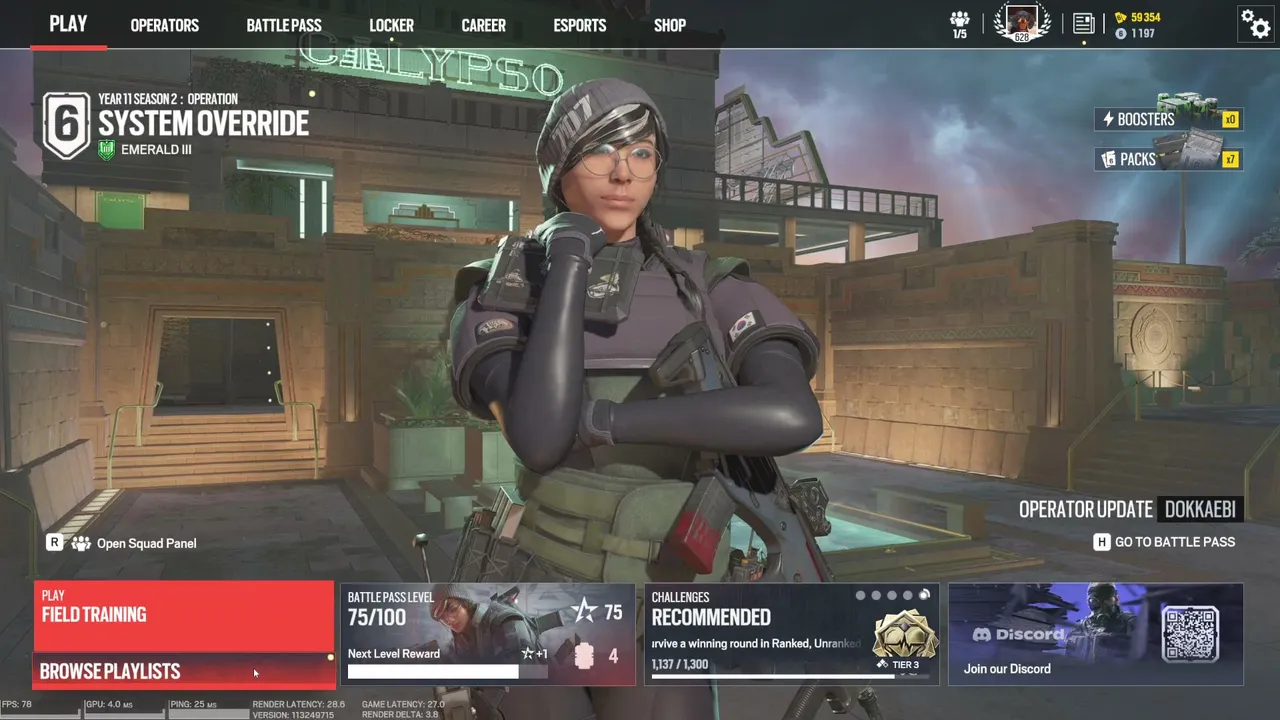This screenshot has height=720, width=1280.
Task: Click the star +1 next reward icon
Action: pyautogui.click(x=534, y=654)
